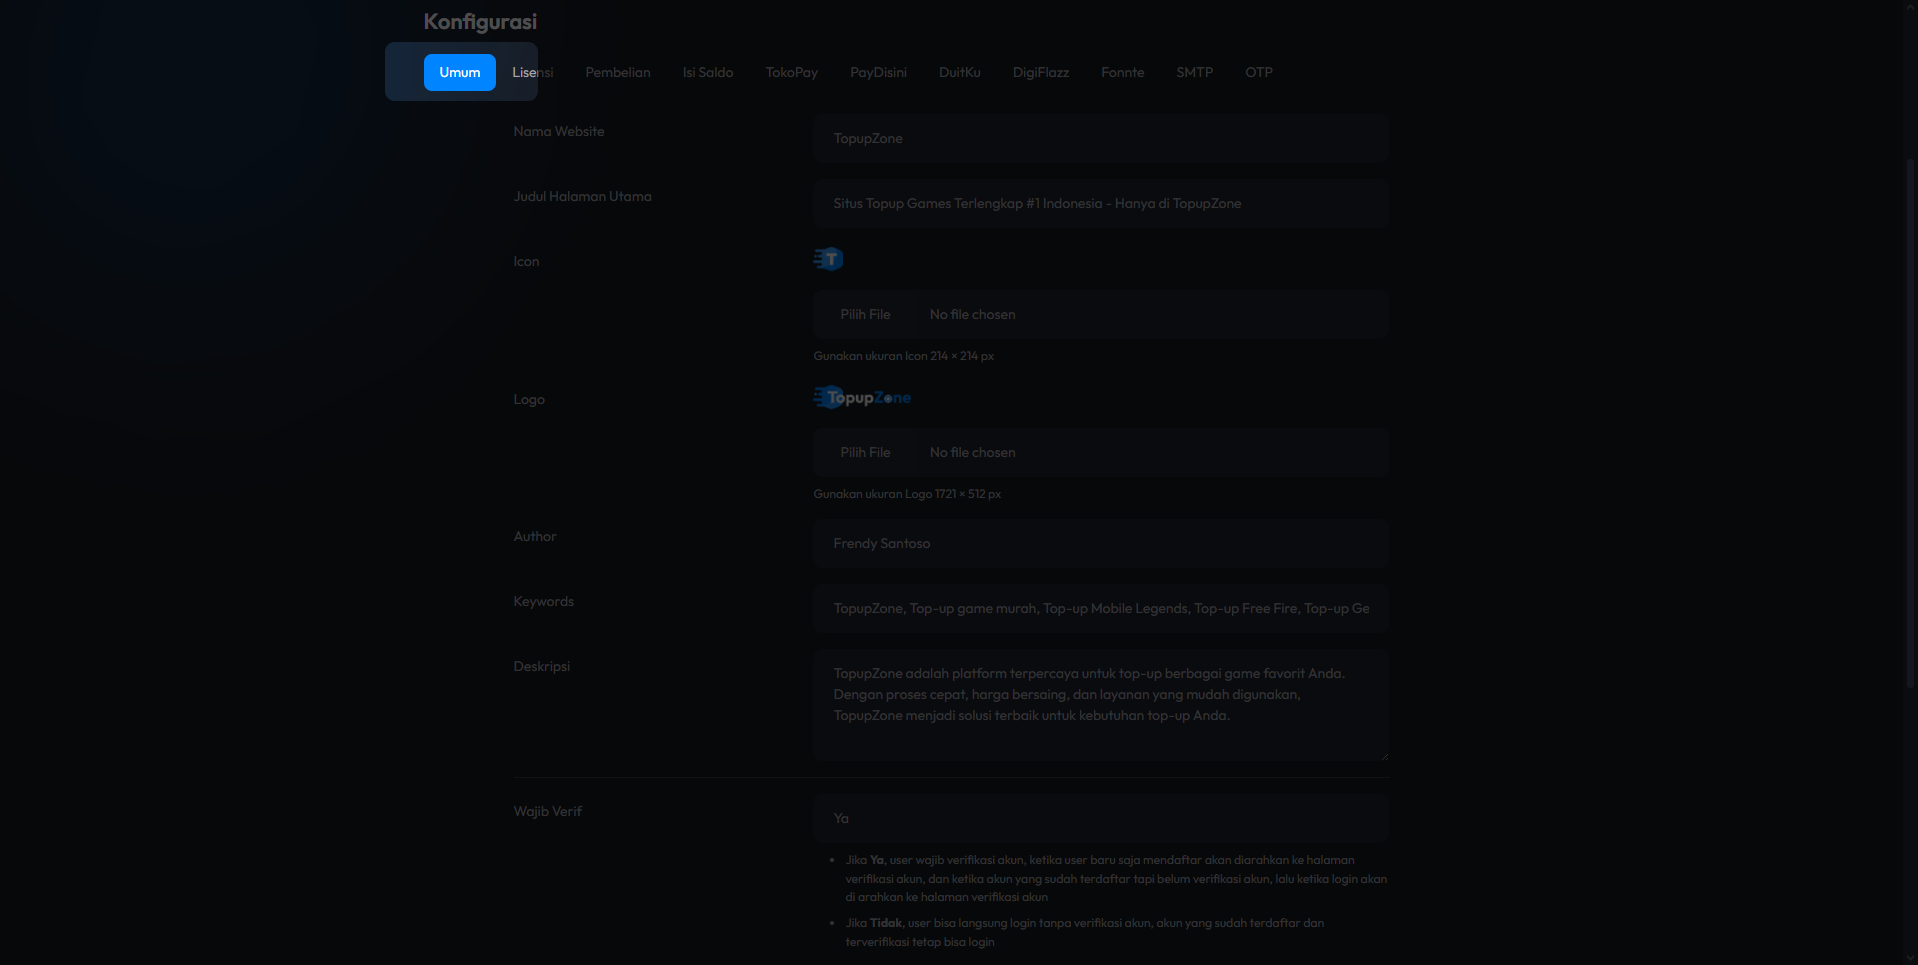
Task: Choose a file for the Icon
Action: click(x=1100, y=314)
